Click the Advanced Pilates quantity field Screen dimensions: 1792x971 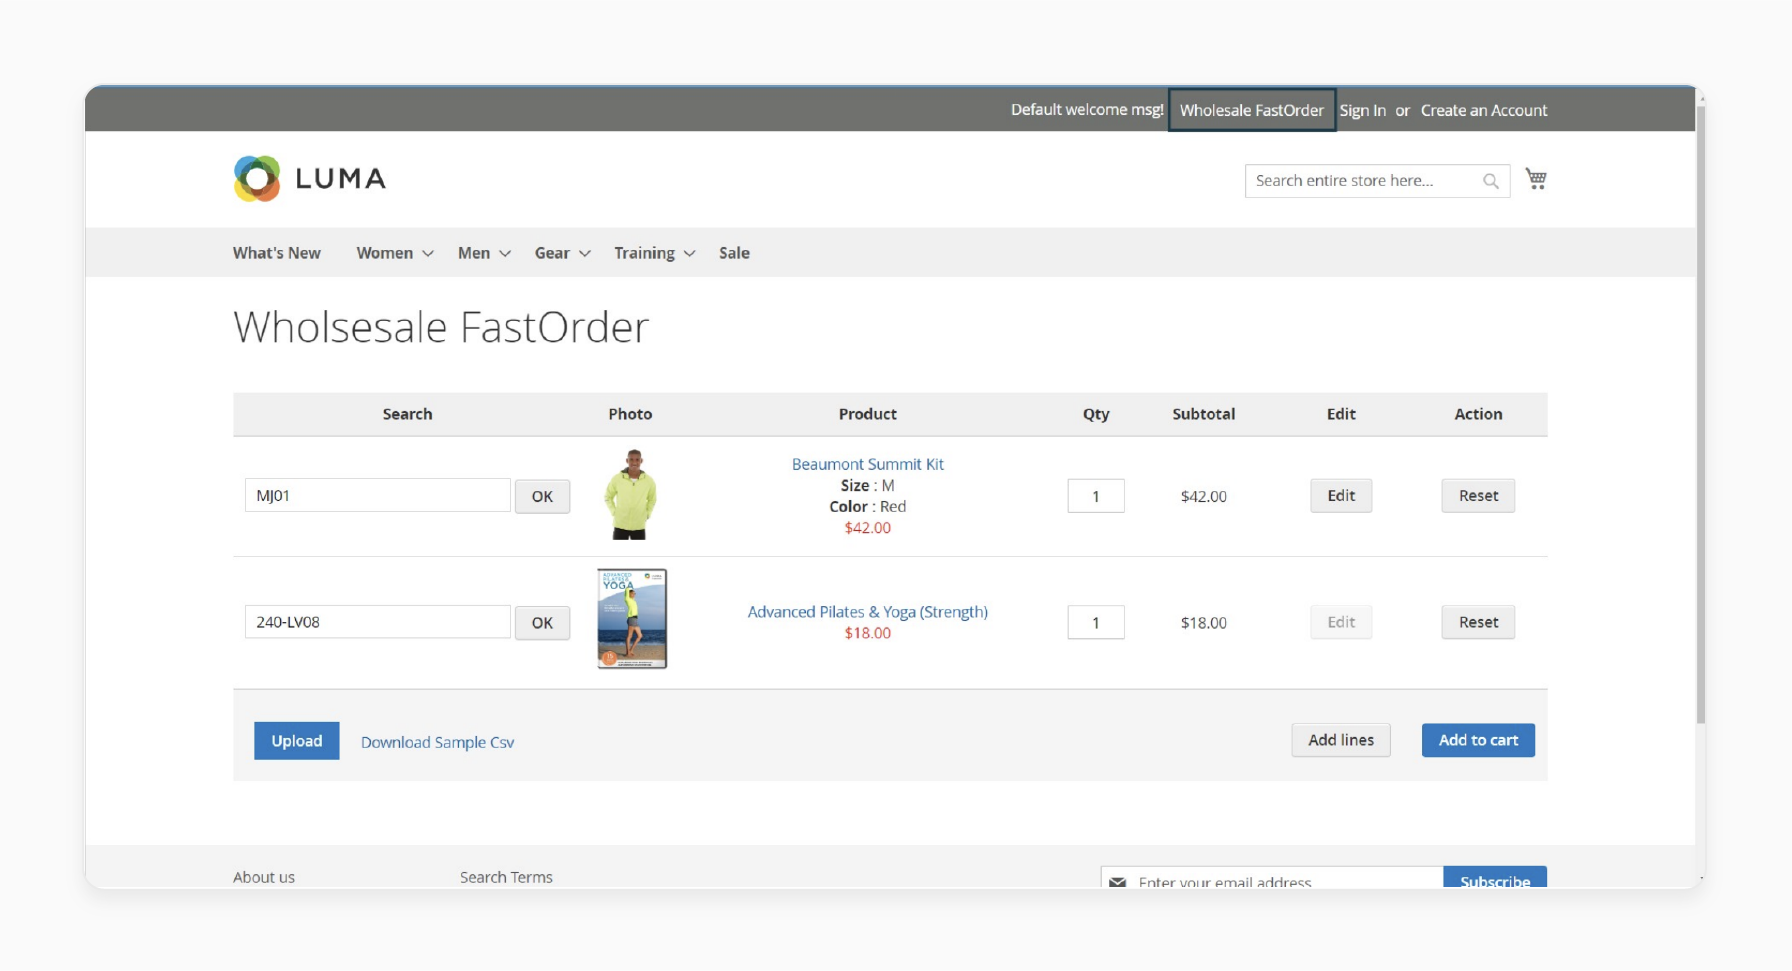1096,622
